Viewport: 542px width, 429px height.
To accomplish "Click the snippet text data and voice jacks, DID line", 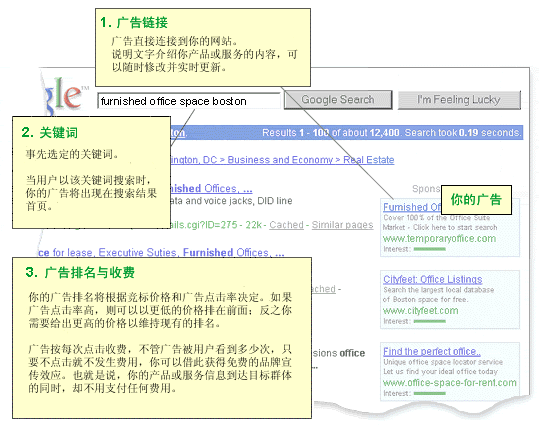I will coord(232,201).
